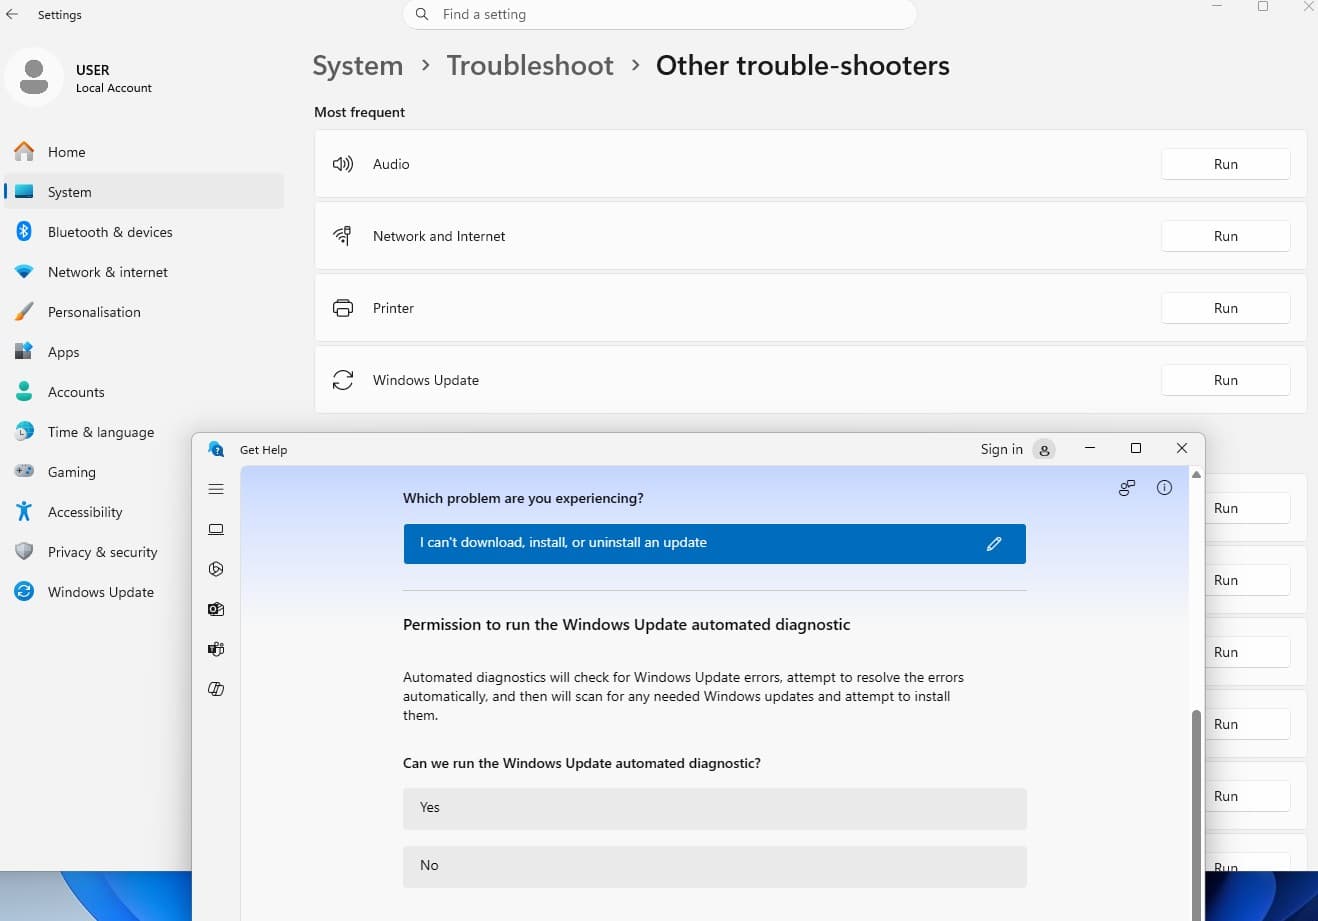Open the Outlook icon in Get Help sidebar
Screen dimensions: 1318x921
[216, 609]
